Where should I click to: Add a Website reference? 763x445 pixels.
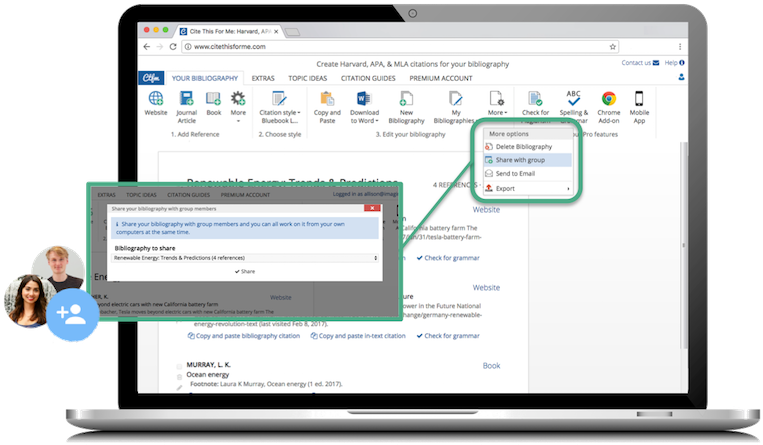click(x=155, y=103)
